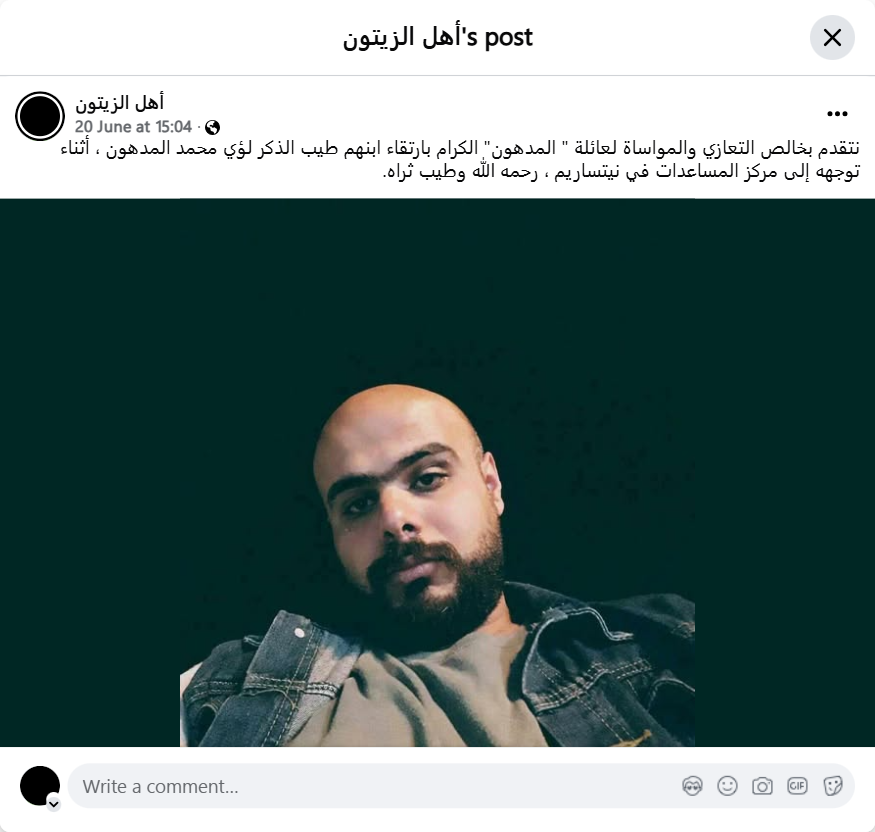The image size is (875, 832).
Task: Click the name لؤي محمد المدهون in text
Action: click(179, 149)
